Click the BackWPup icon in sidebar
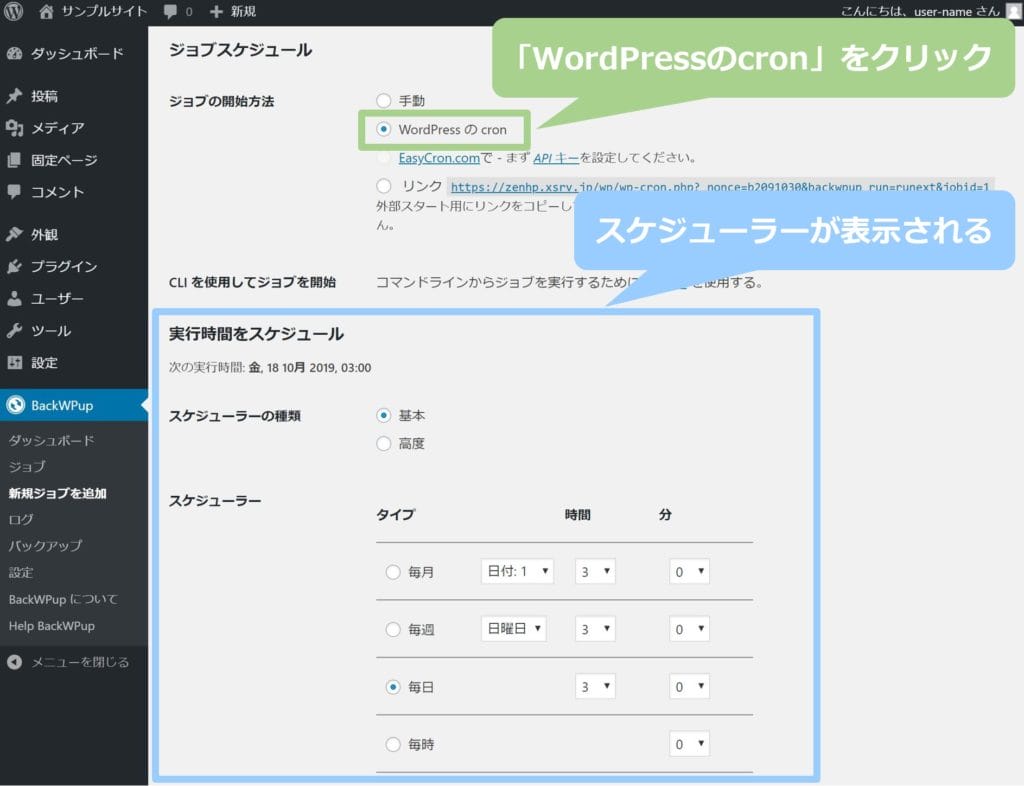1024x786 pixels. [15, 405]
